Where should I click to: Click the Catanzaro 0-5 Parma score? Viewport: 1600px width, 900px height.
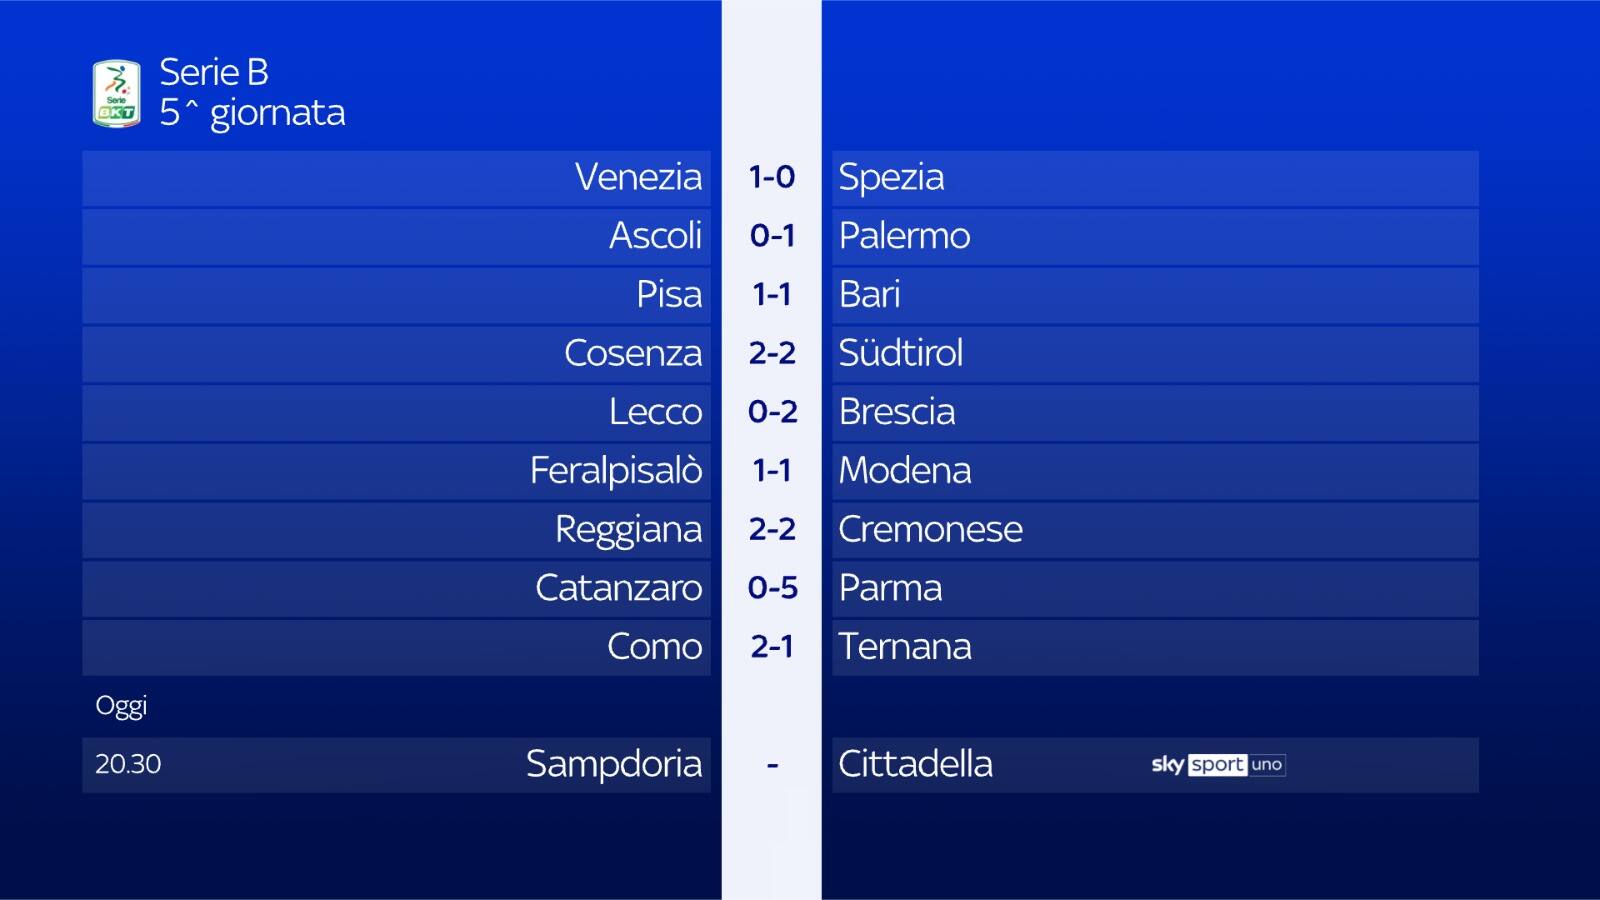pos(772,588)
